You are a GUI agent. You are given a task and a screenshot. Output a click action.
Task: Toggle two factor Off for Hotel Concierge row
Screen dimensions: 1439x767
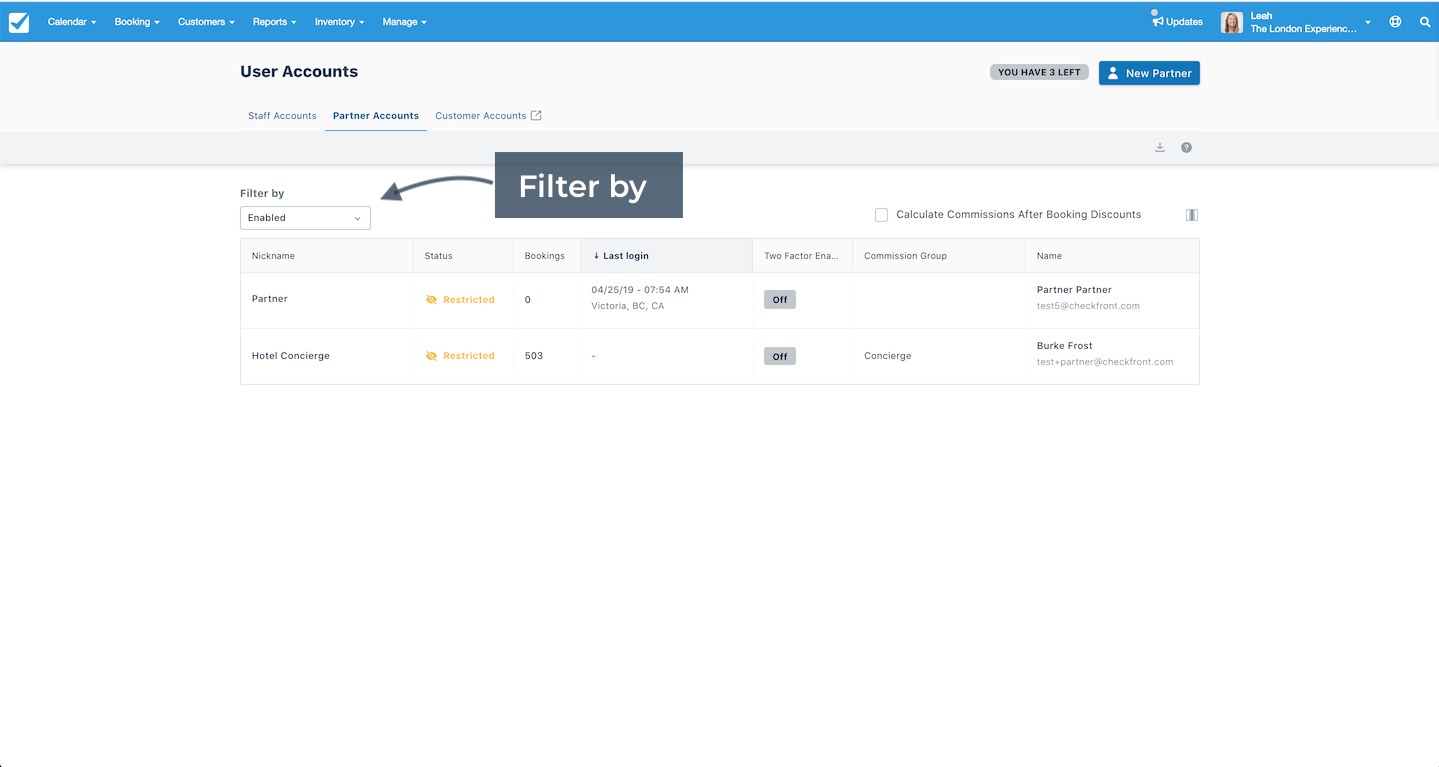(x=780, y=356)
